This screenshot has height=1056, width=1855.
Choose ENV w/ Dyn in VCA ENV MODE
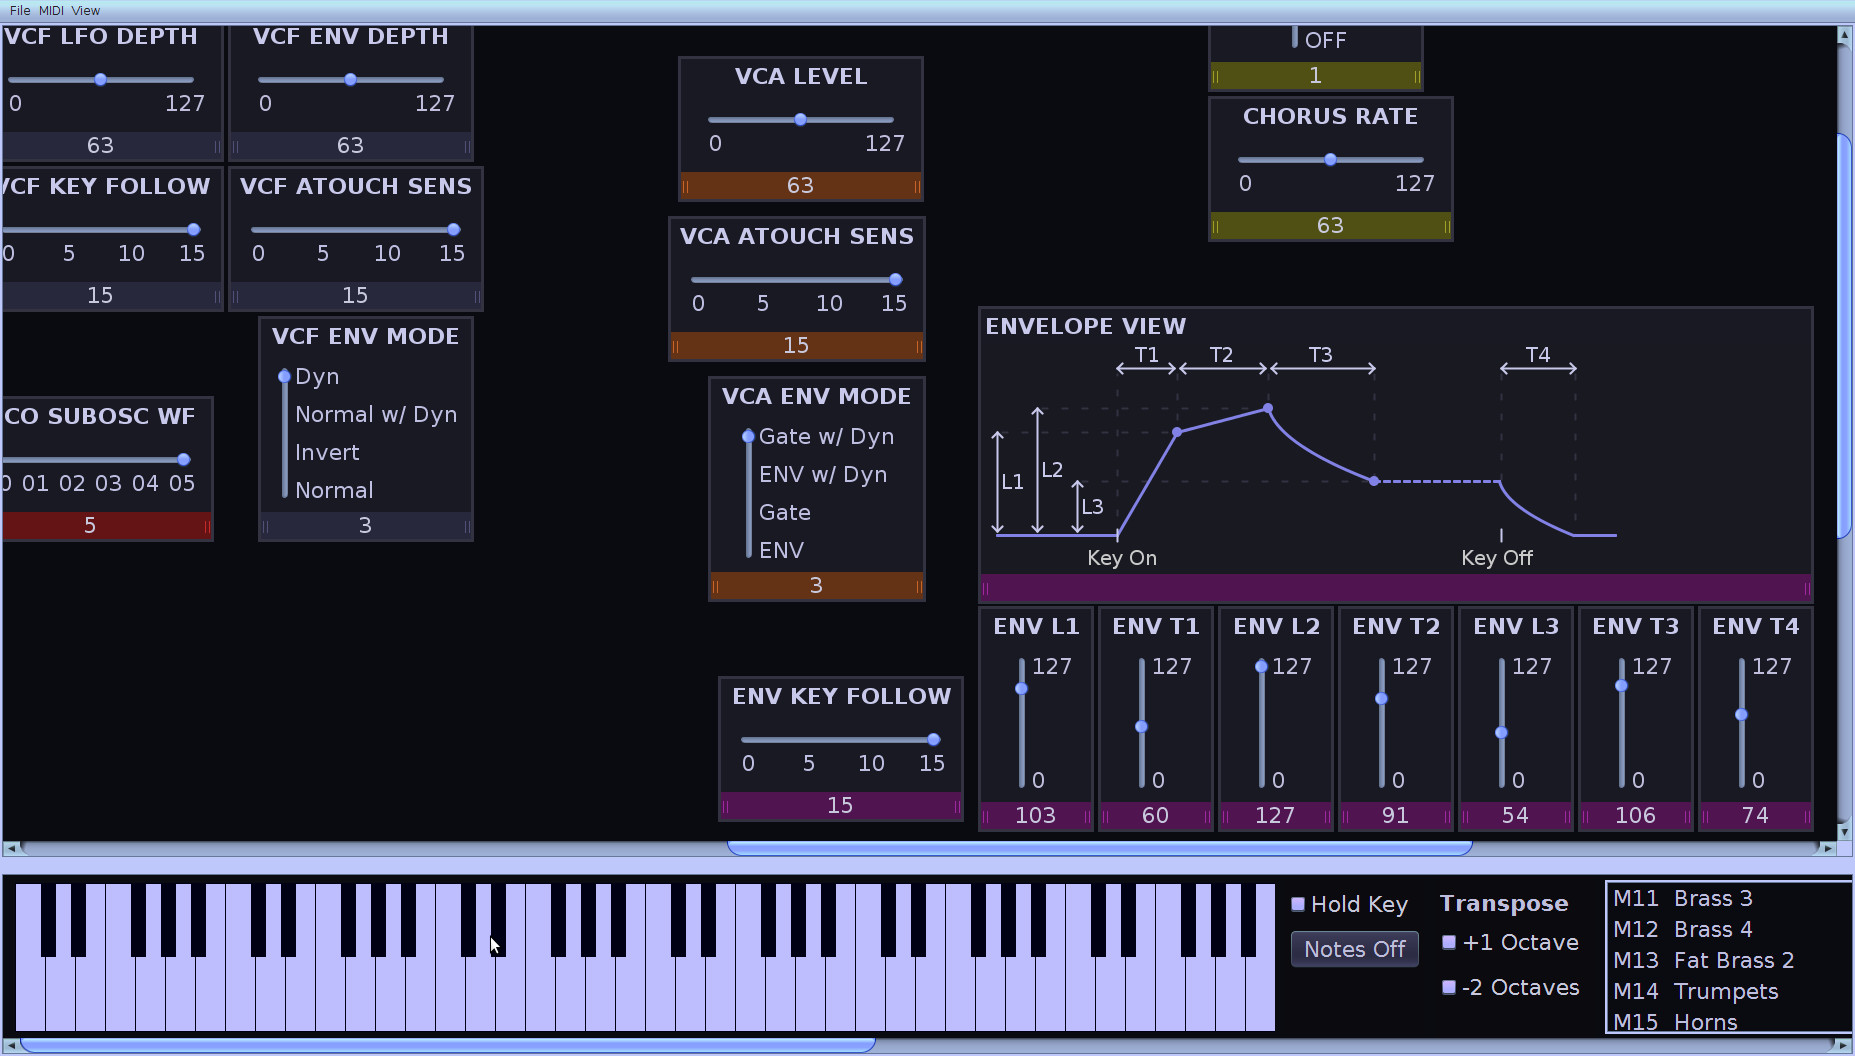822,475
